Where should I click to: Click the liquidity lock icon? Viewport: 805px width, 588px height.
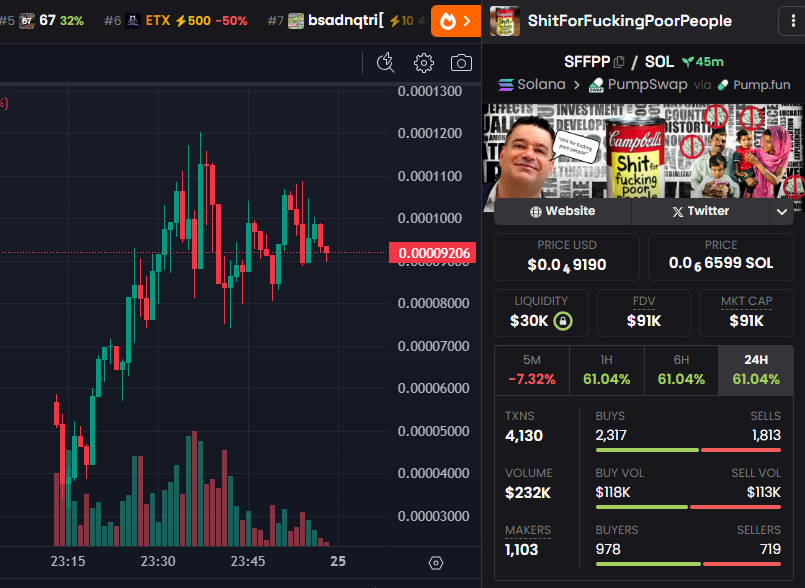click(x=563, y=321)
